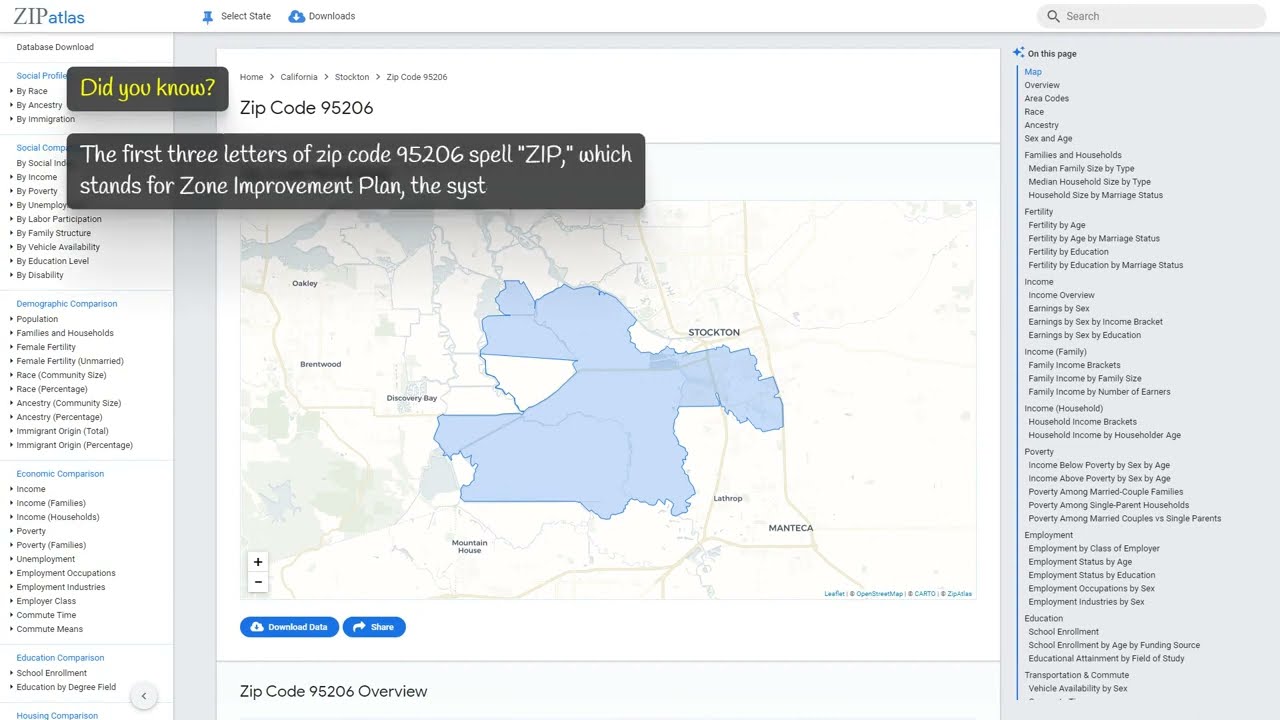This screenshot has height=720, width=1280.
Task: Click the OpenStreetMap attribution link
Action: tap(879, 594)
